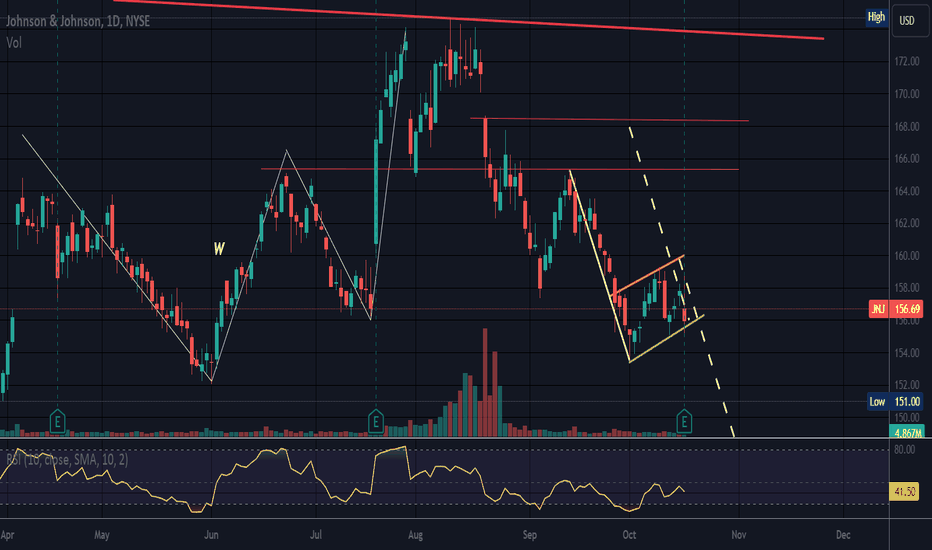This screenshot has width=932, height=550.
Task: Click the July earnings E marker
Action: (376, 422)
